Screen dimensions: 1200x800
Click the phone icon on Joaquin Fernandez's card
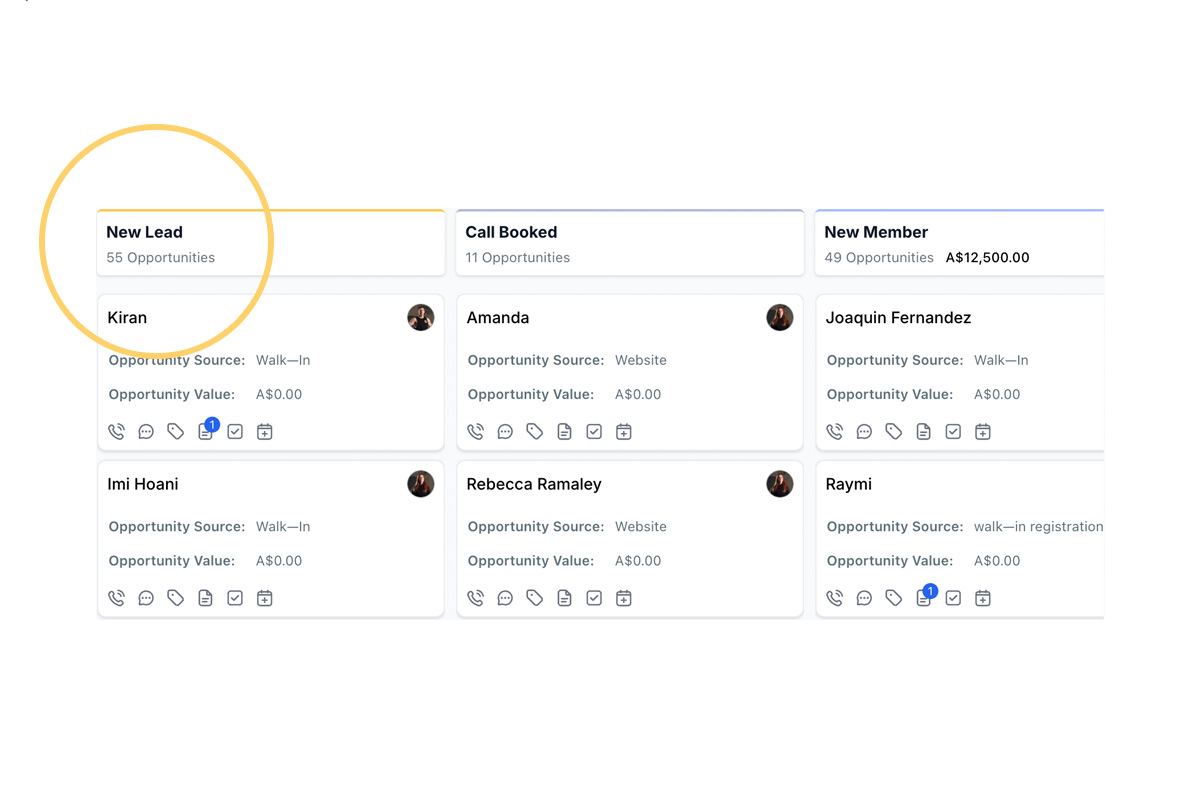pyautogui.click(x=835, y=432)
